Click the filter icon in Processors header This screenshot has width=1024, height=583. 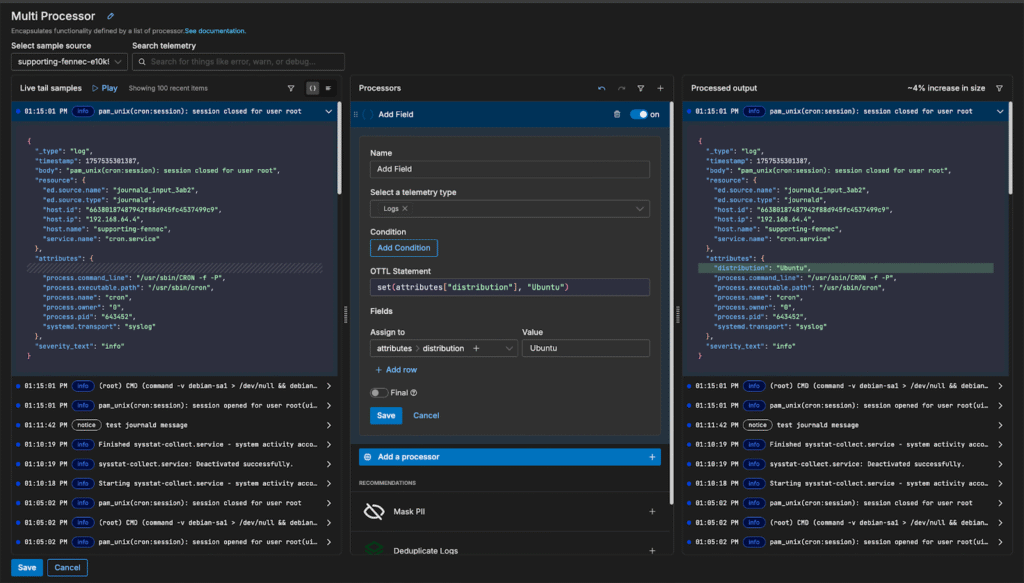coord(641,88)
